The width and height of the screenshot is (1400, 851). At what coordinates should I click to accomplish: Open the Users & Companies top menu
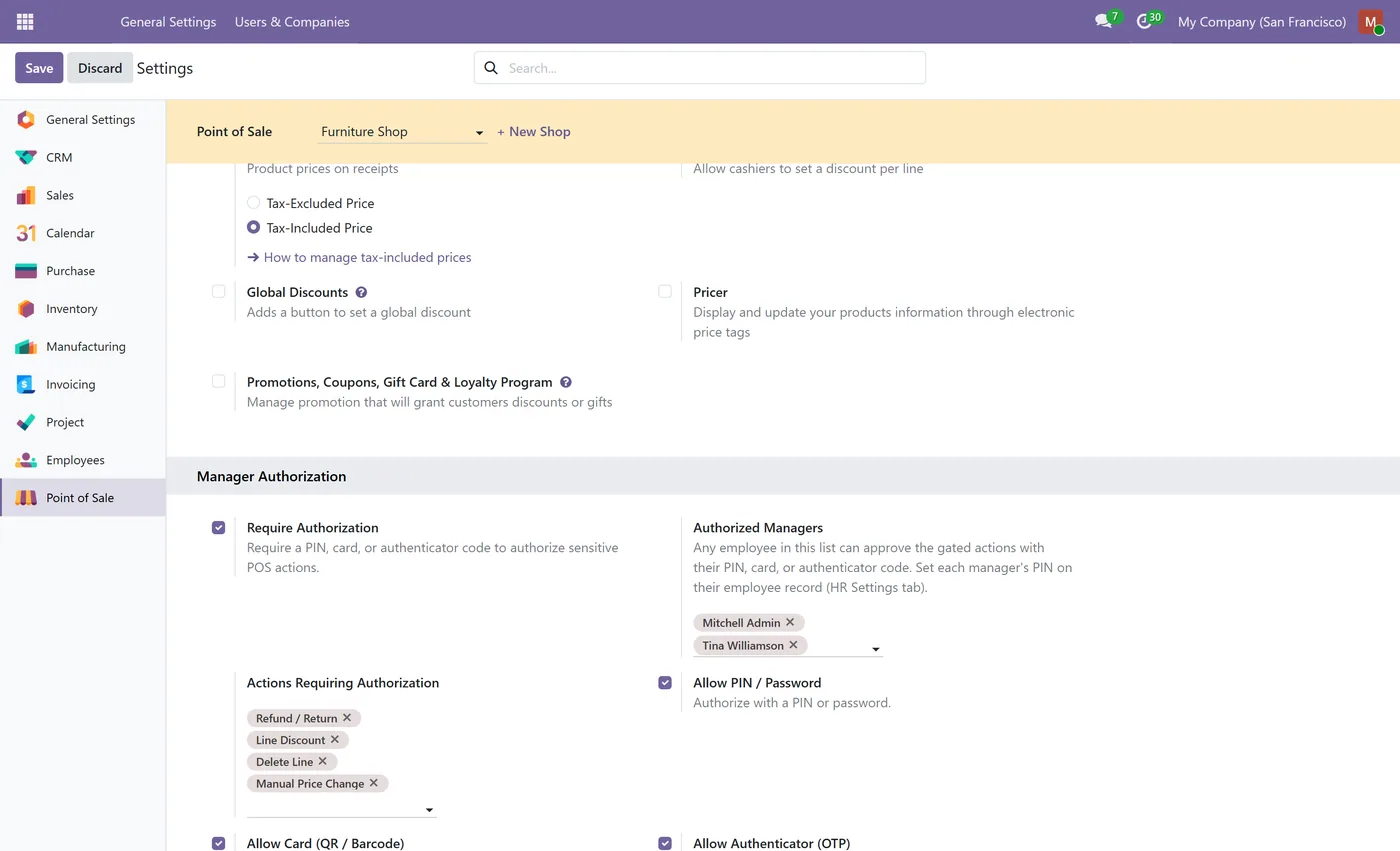292,21
